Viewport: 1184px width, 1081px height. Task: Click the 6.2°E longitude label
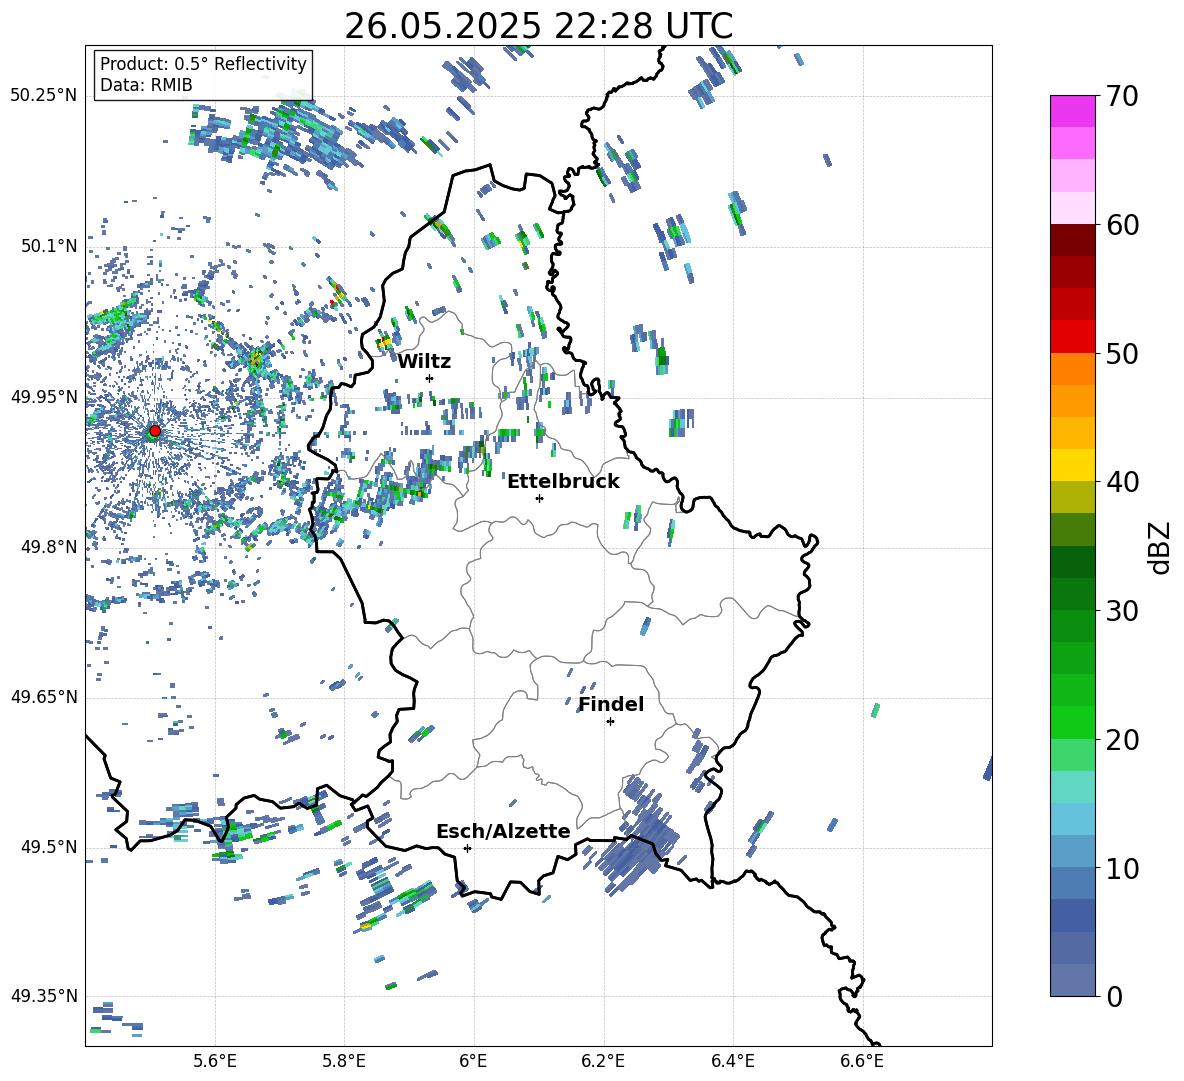603,1061
